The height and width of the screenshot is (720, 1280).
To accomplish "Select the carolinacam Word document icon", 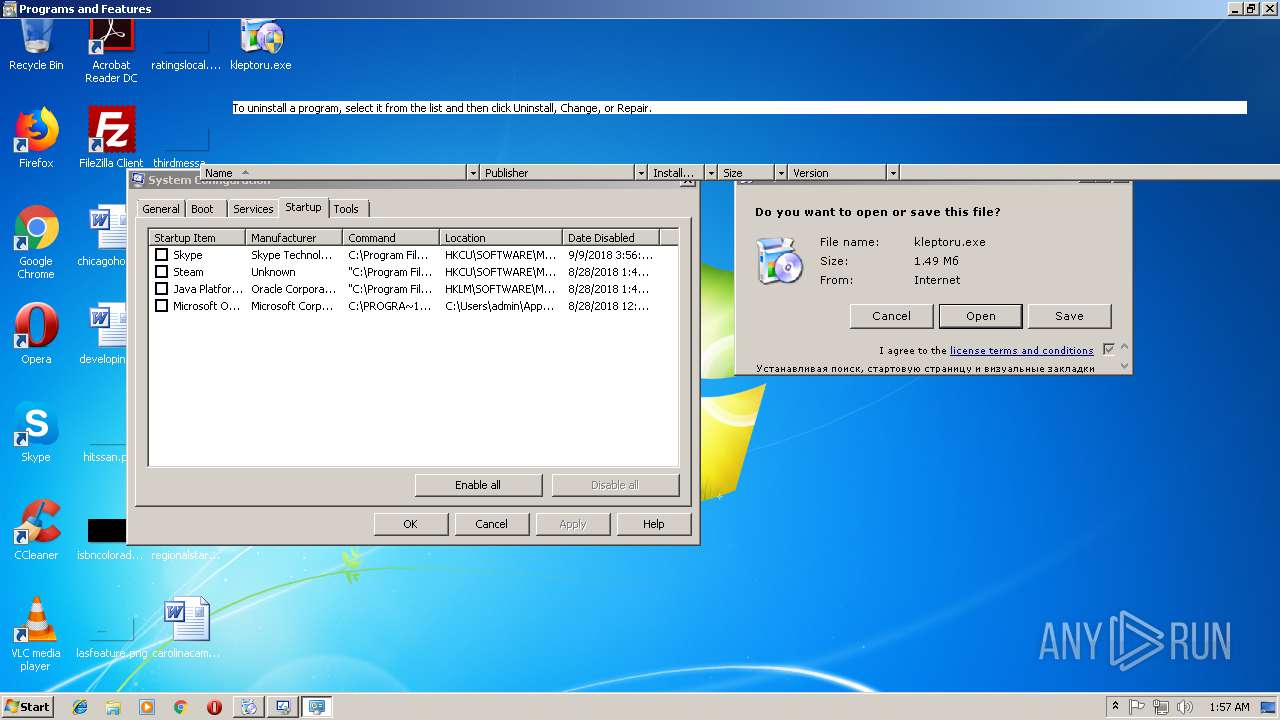I will tap(186, 628).
